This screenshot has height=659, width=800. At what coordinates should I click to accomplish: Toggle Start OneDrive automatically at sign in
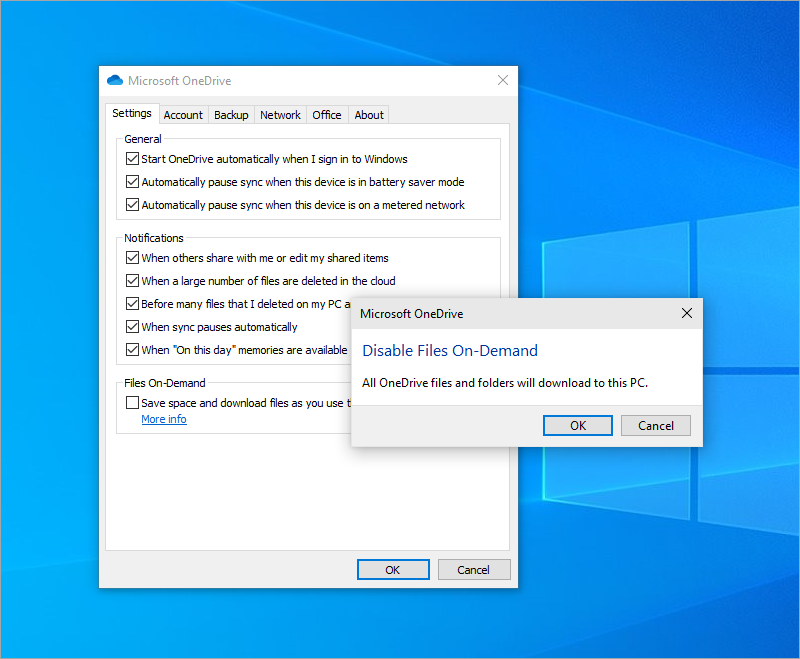[132, 159]
